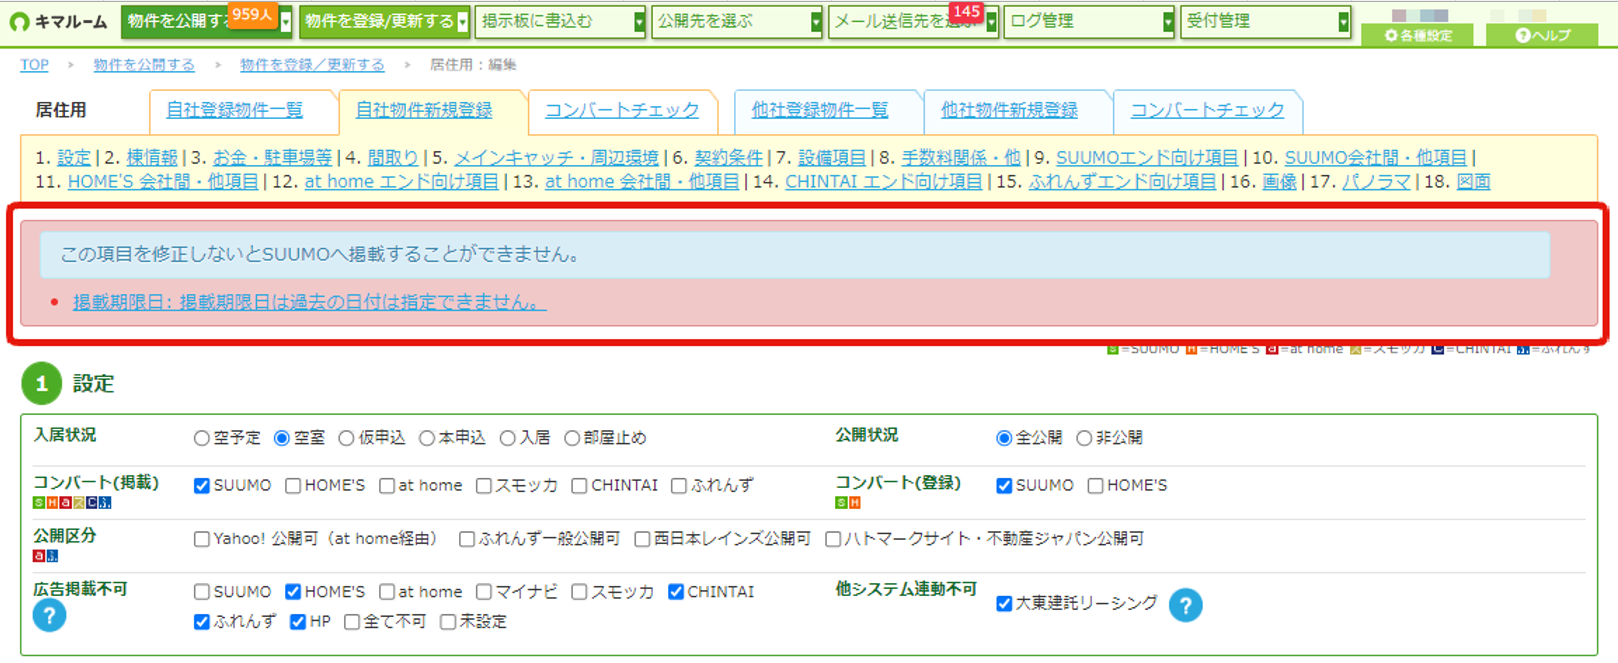The image size is (1618, 663).
Task: Click the green step 1 設定 circle
Action: (x=41, y=383)
